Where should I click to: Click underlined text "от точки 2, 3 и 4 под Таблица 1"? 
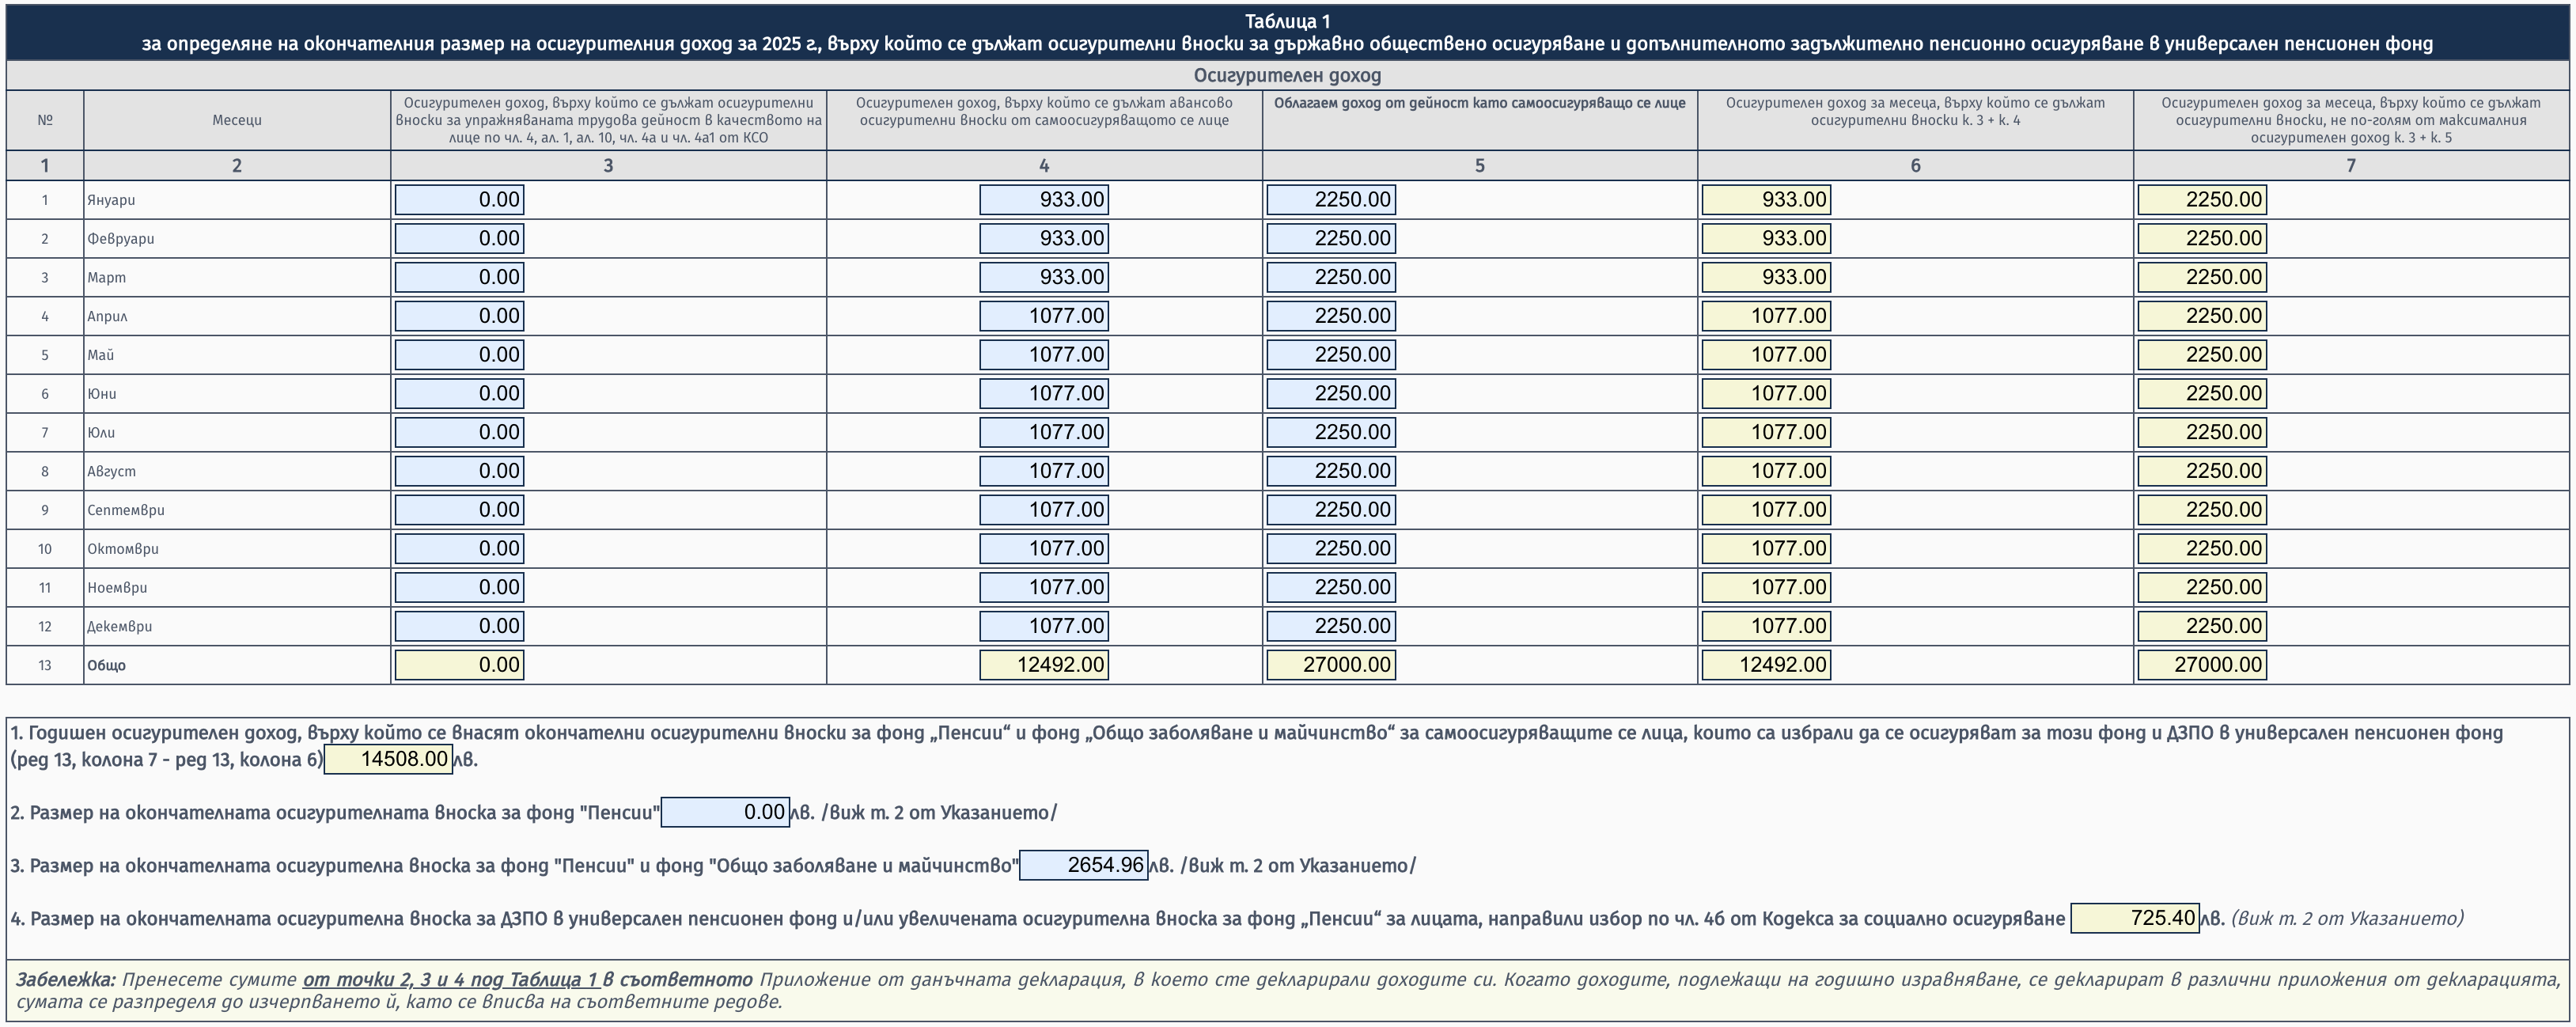click(450, 980)
